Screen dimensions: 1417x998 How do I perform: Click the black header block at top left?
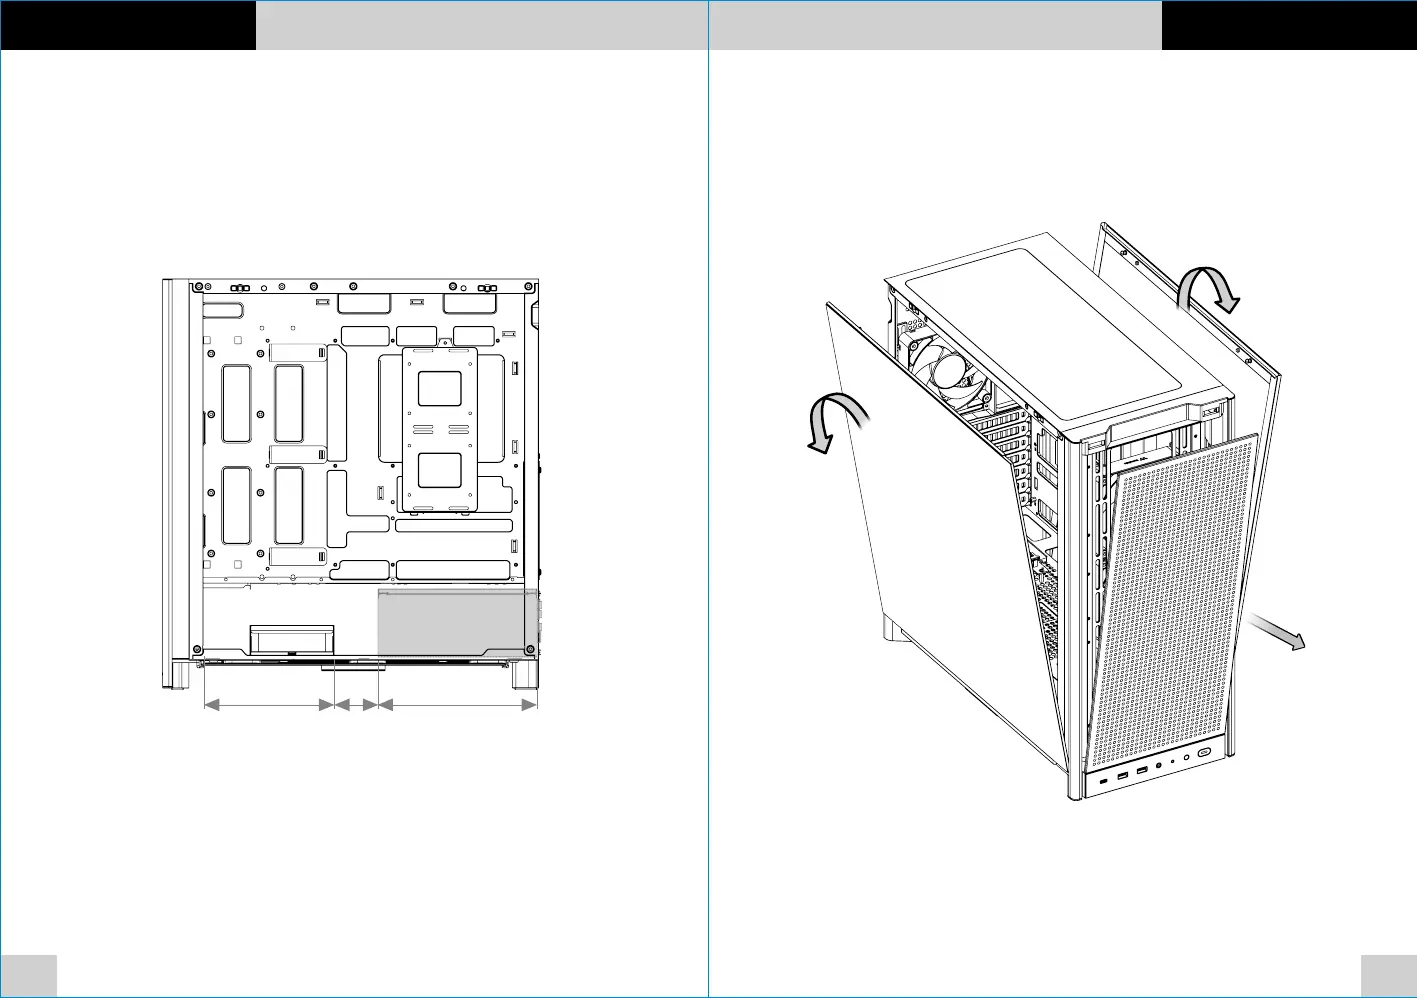(128, 25)
